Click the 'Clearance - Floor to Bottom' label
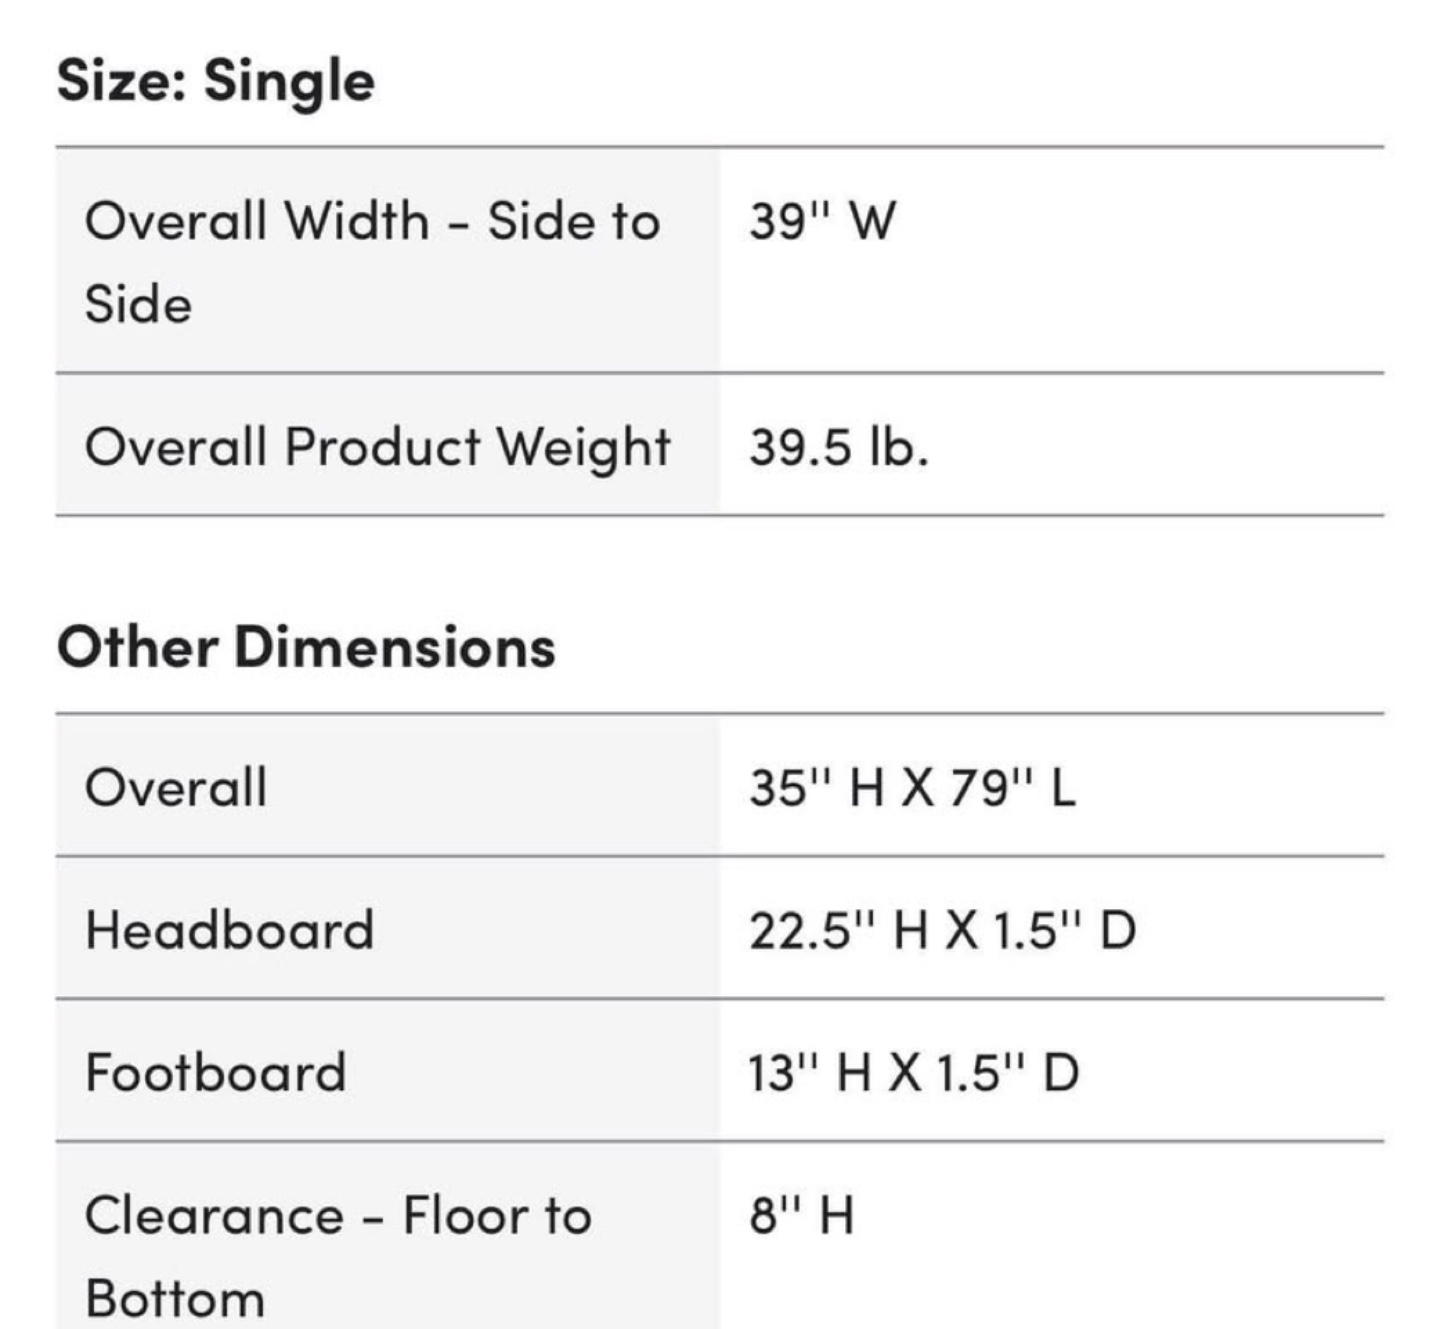Screen dimensions: 1440x1329 [338, 1256]
